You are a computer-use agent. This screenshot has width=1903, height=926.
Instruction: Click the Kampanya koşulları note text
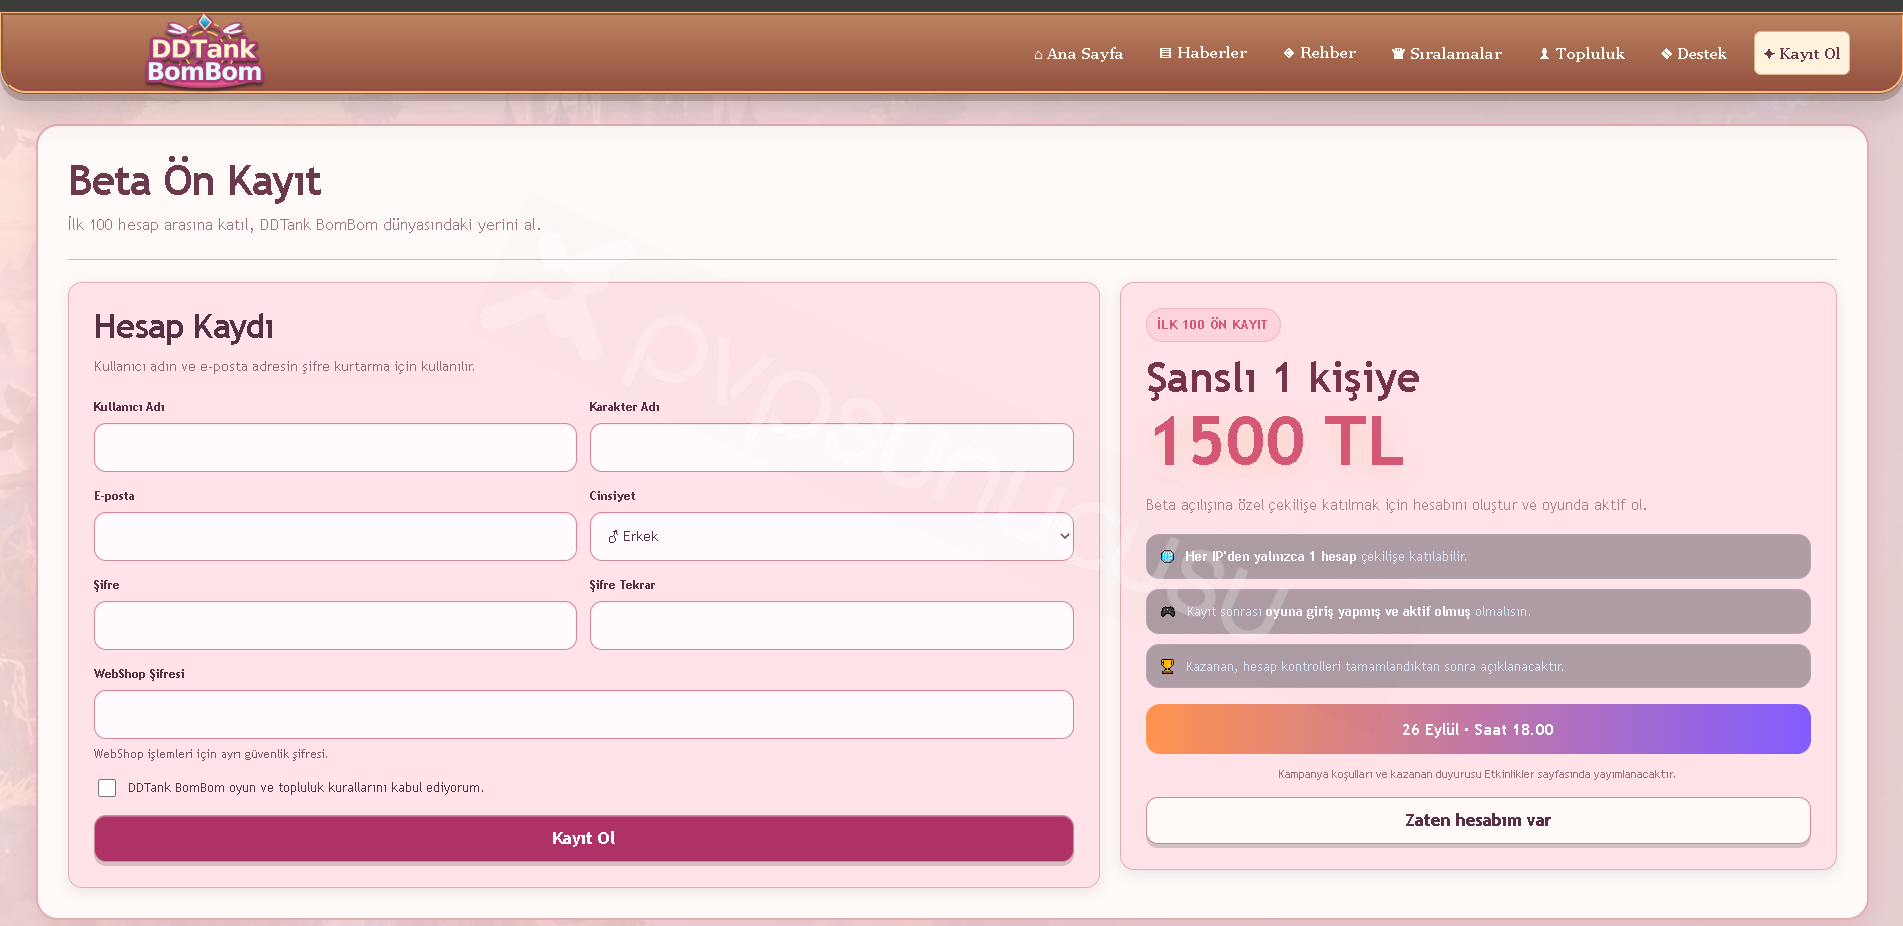1477,774
